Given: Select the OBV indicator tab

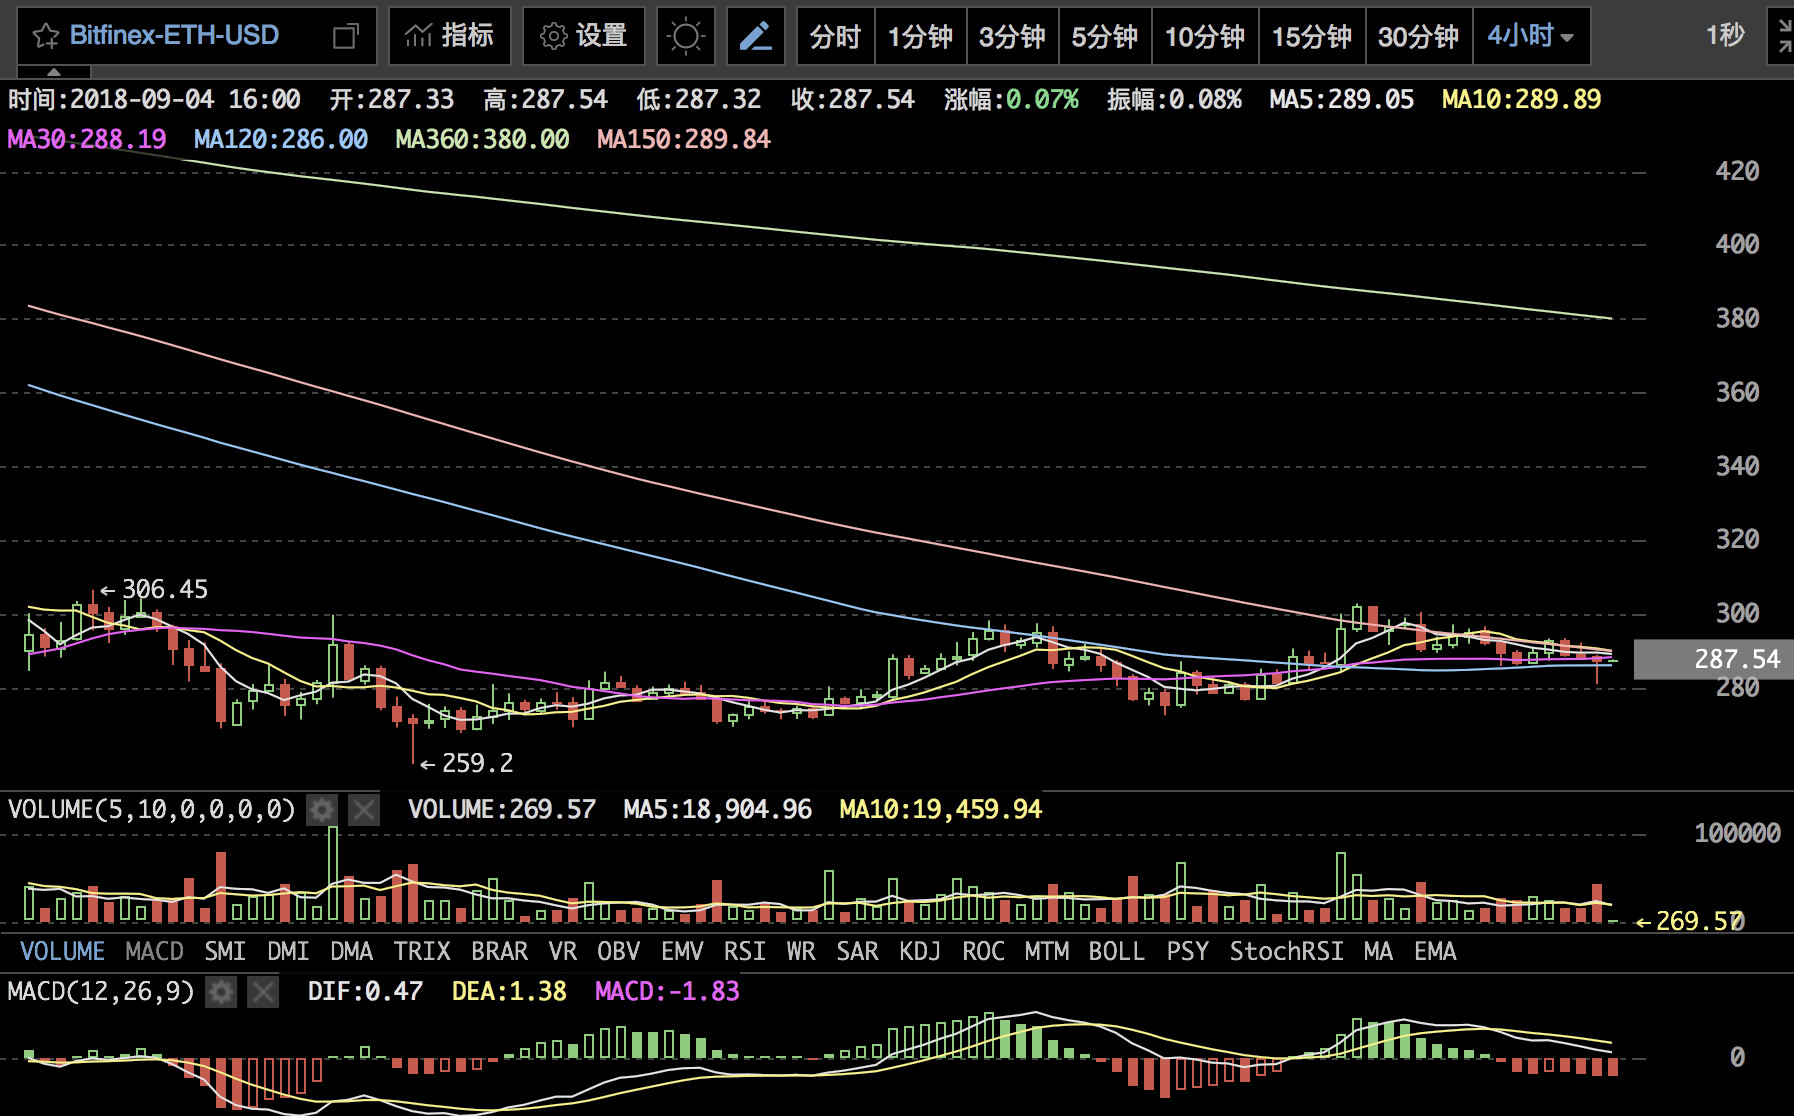Looking at the screenshot, I should point(618,951).
